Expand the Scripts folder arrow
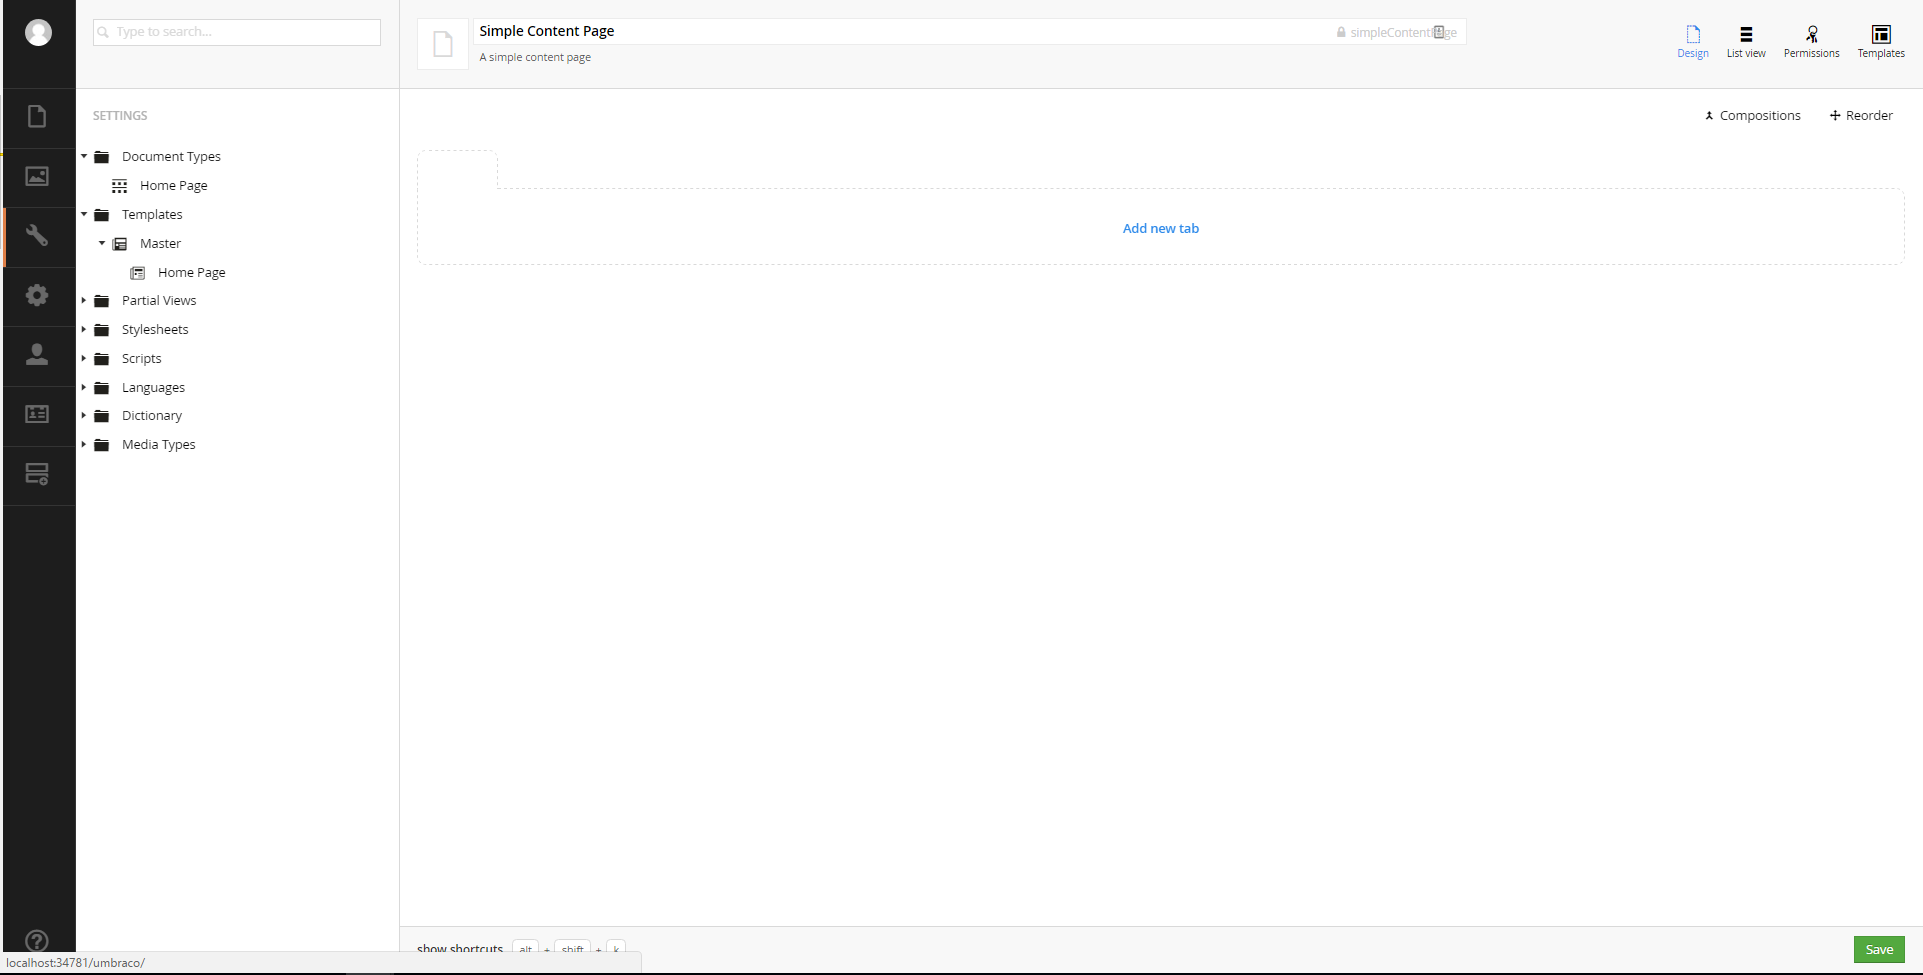The width and height of the screenshot is (1923, 975). coord(84,359)
